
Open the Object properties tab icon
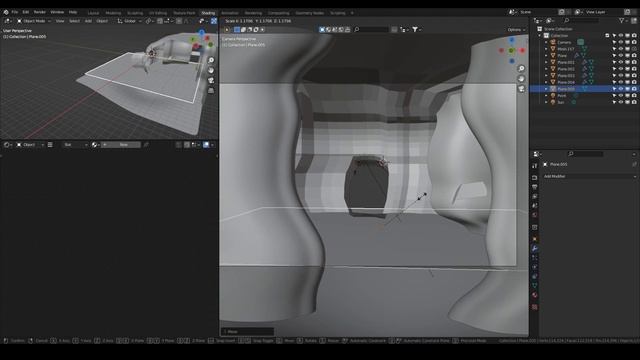pyautogui.click(x=535, y=239)
